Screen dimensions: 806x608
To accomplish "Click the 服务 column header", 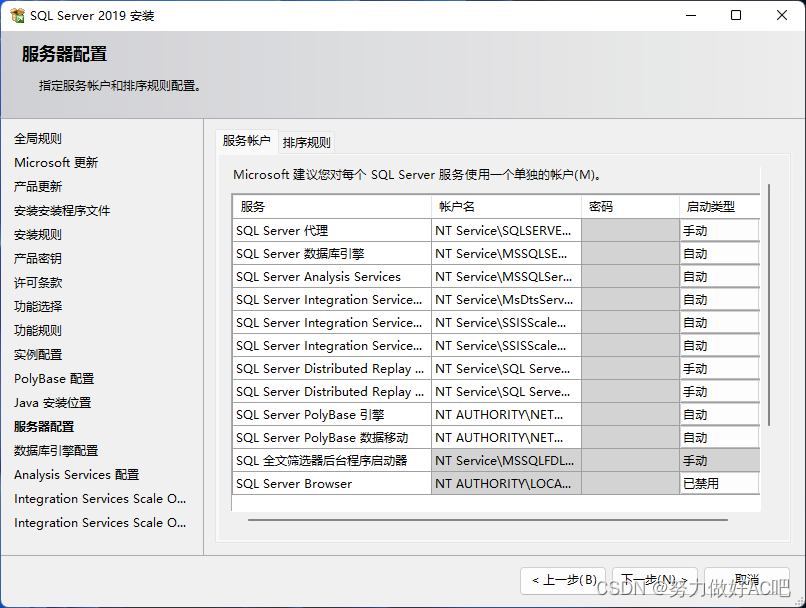I will tap(332, 207).
